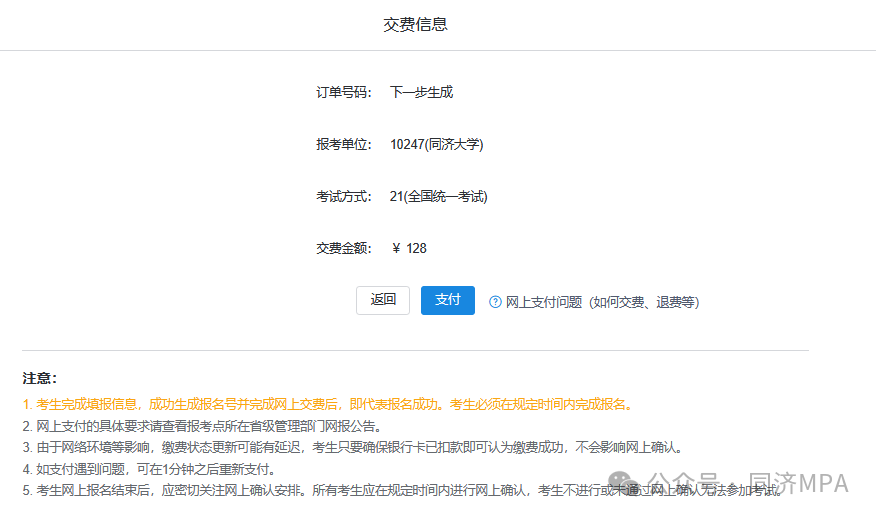
Task: Click notice 2 about 网上支付 requirements
Action: click(x=202, y=426)
